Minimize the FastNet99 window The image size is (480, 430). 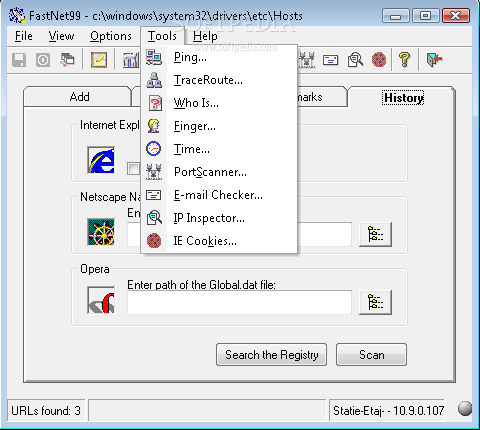[x=396, y=16]
